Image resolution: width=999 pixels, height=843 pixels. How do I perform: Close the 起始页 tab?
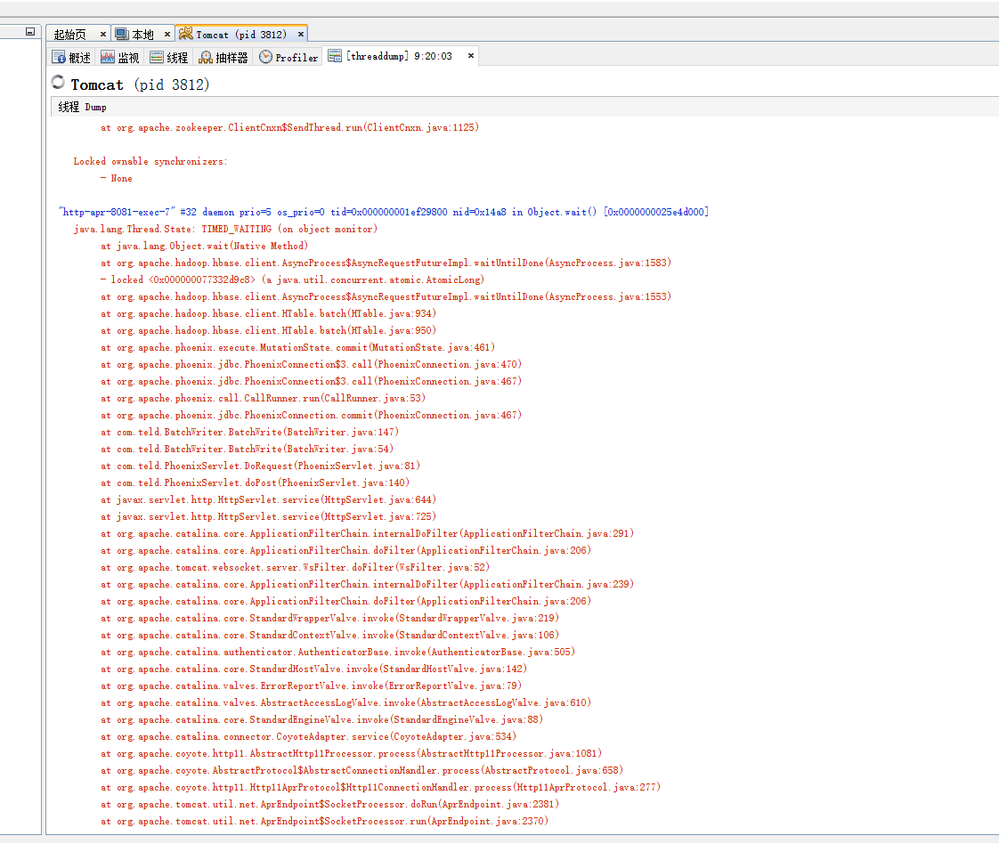coord(103,34)
